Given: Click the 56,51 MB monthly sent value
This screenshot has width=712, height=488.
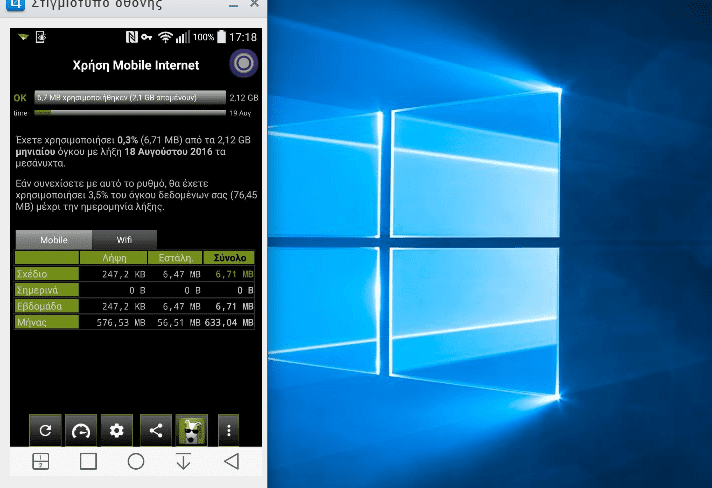Looking at the screenshot, I should [x=178, y=322].
